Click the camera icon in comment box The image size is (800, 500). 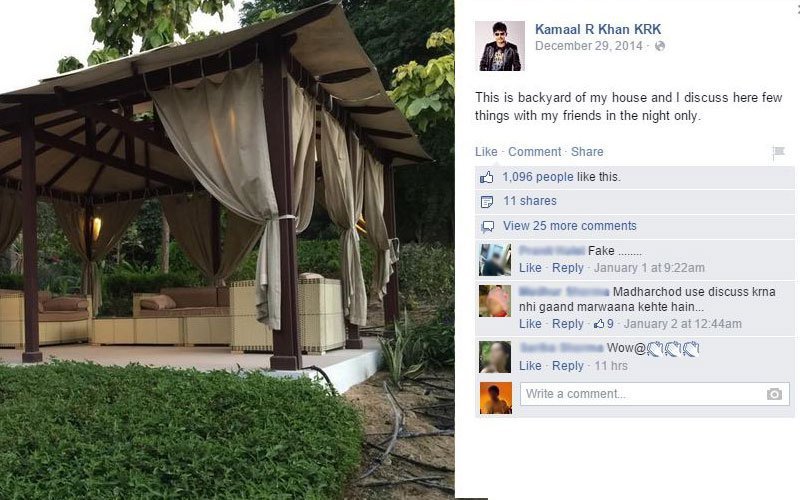(x=774, y=394)
